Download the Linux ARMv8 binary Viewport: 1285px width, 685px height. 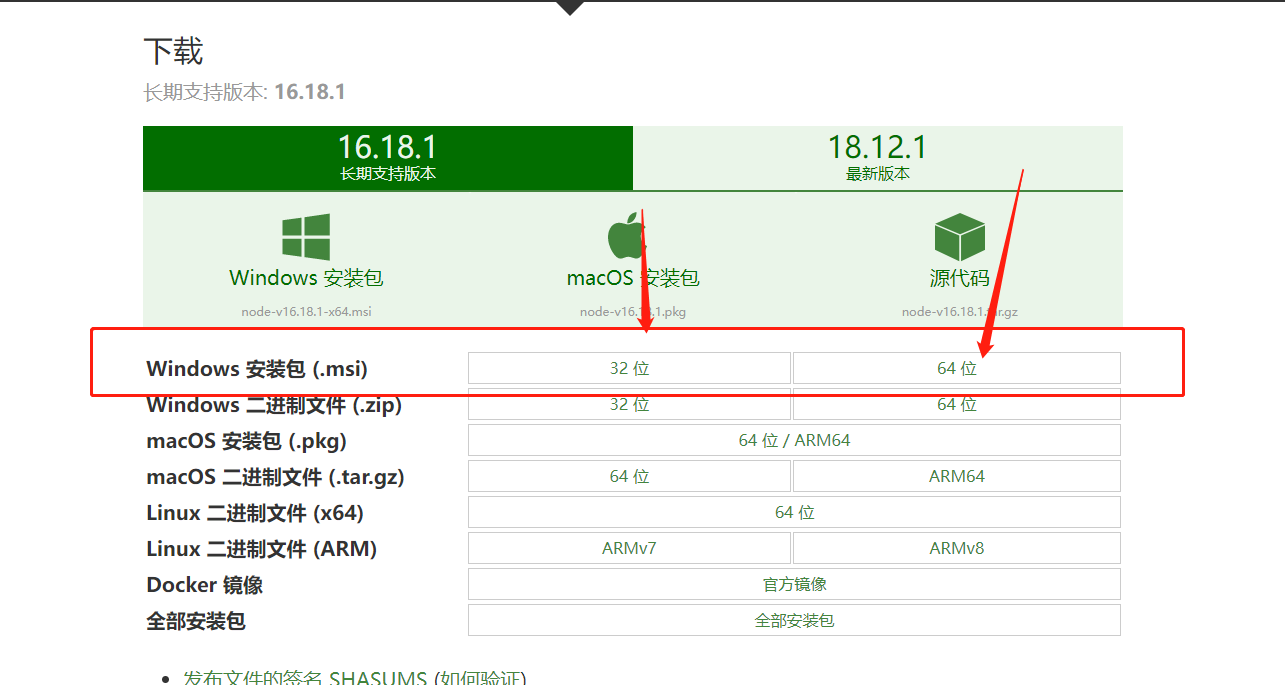pyautogui.click(x=956, y=548)
